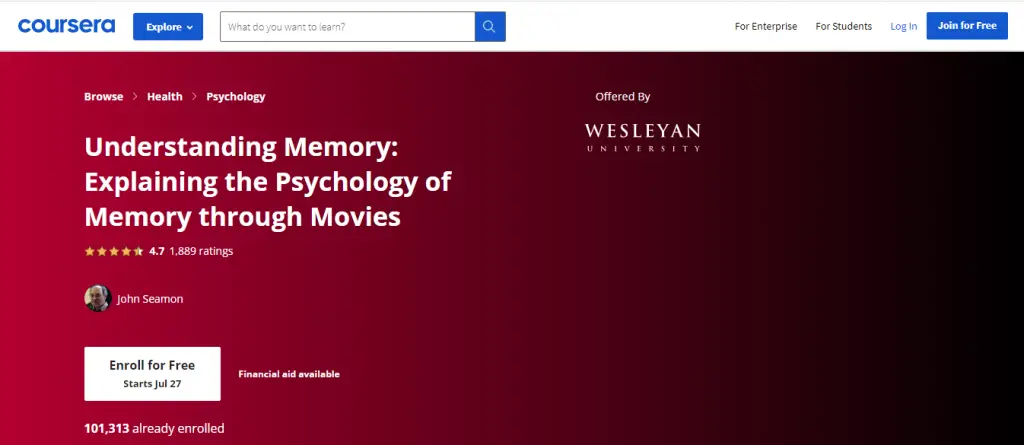Click the Understanding Memory course title
This screenshot has height=445, width=1024.
pos(267,182)
